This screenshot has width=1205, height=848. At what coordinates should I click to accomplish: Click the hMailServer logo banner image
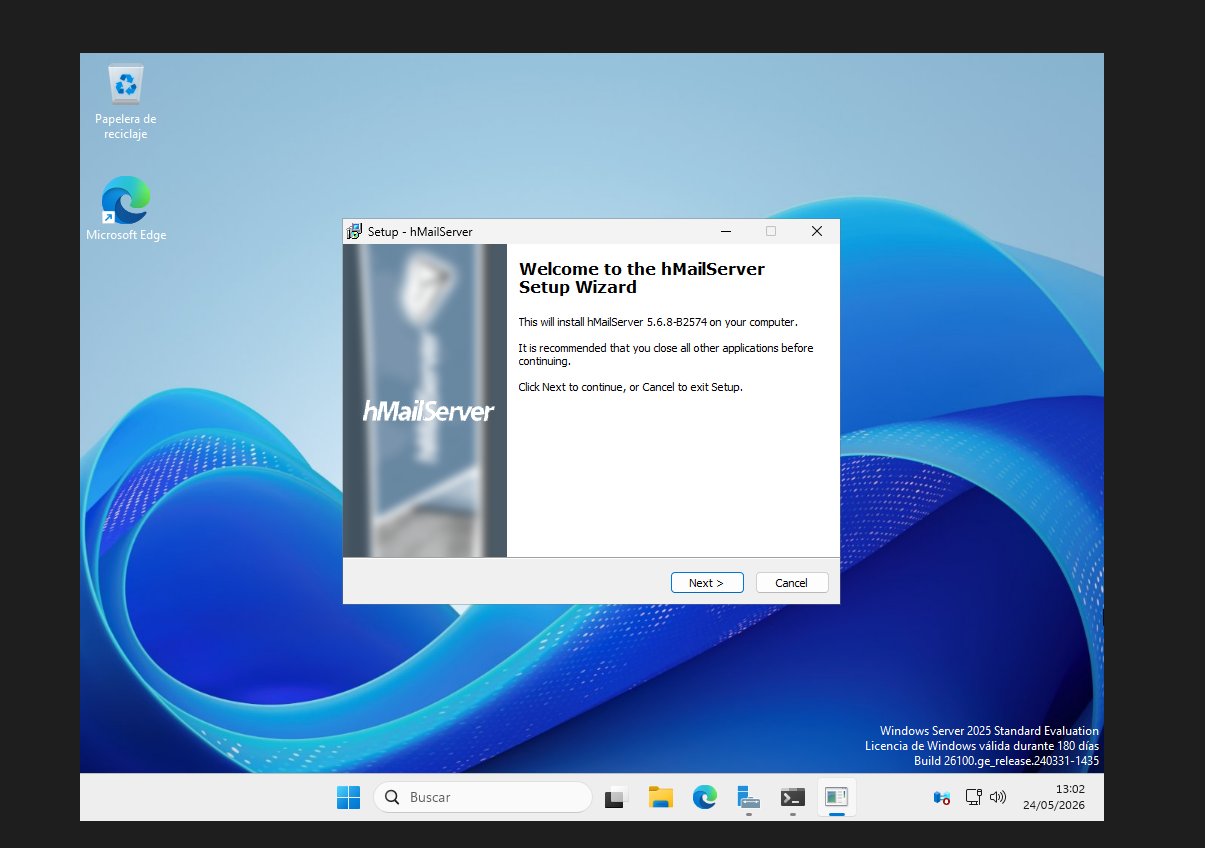[x=425, y=400]
